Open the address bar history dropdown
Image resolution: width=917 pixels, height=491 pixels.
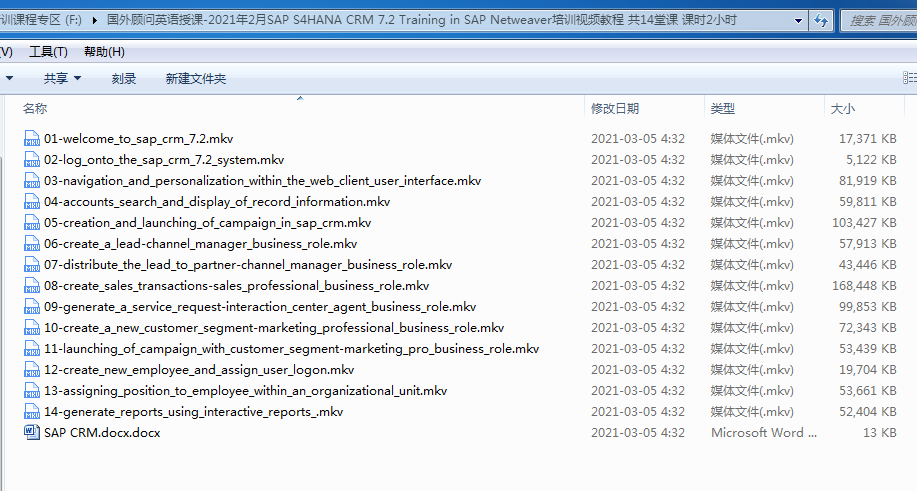pos(798,21)
